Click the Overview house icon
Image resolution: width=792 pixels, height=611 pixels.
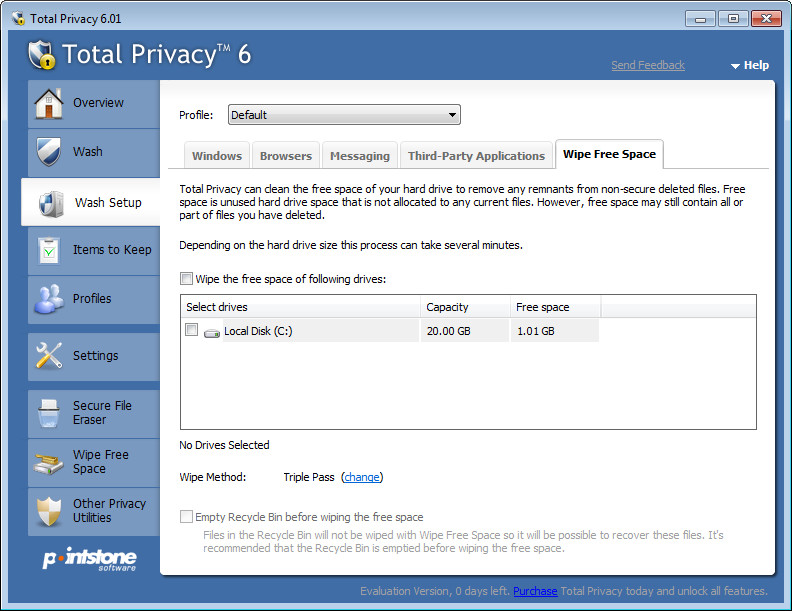[48, 104]
